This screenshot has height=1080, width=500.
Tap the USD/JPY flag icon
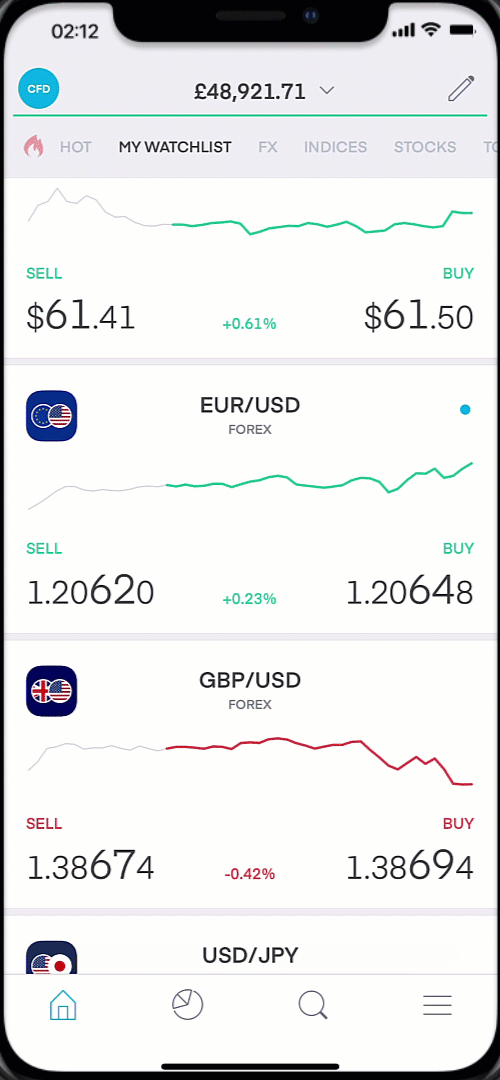tap(52, 957)
